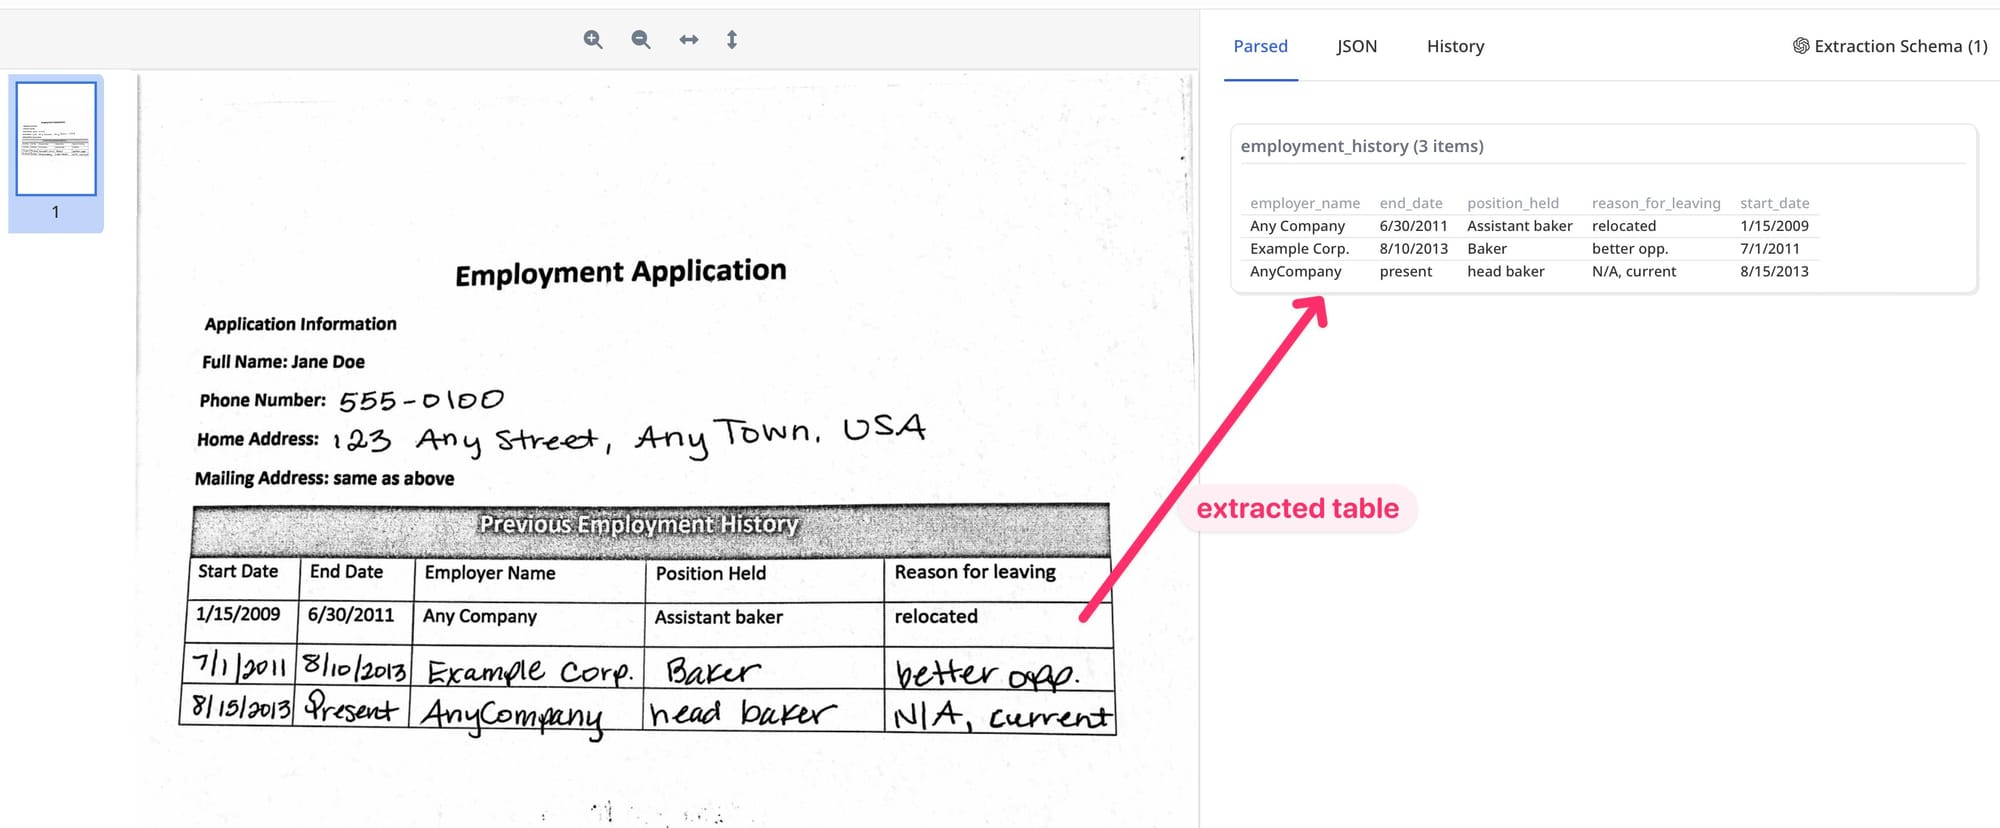2000x828 pixels.
Task: Click the 'Previous Employment History' banner in document
Action: coord(639,525)
